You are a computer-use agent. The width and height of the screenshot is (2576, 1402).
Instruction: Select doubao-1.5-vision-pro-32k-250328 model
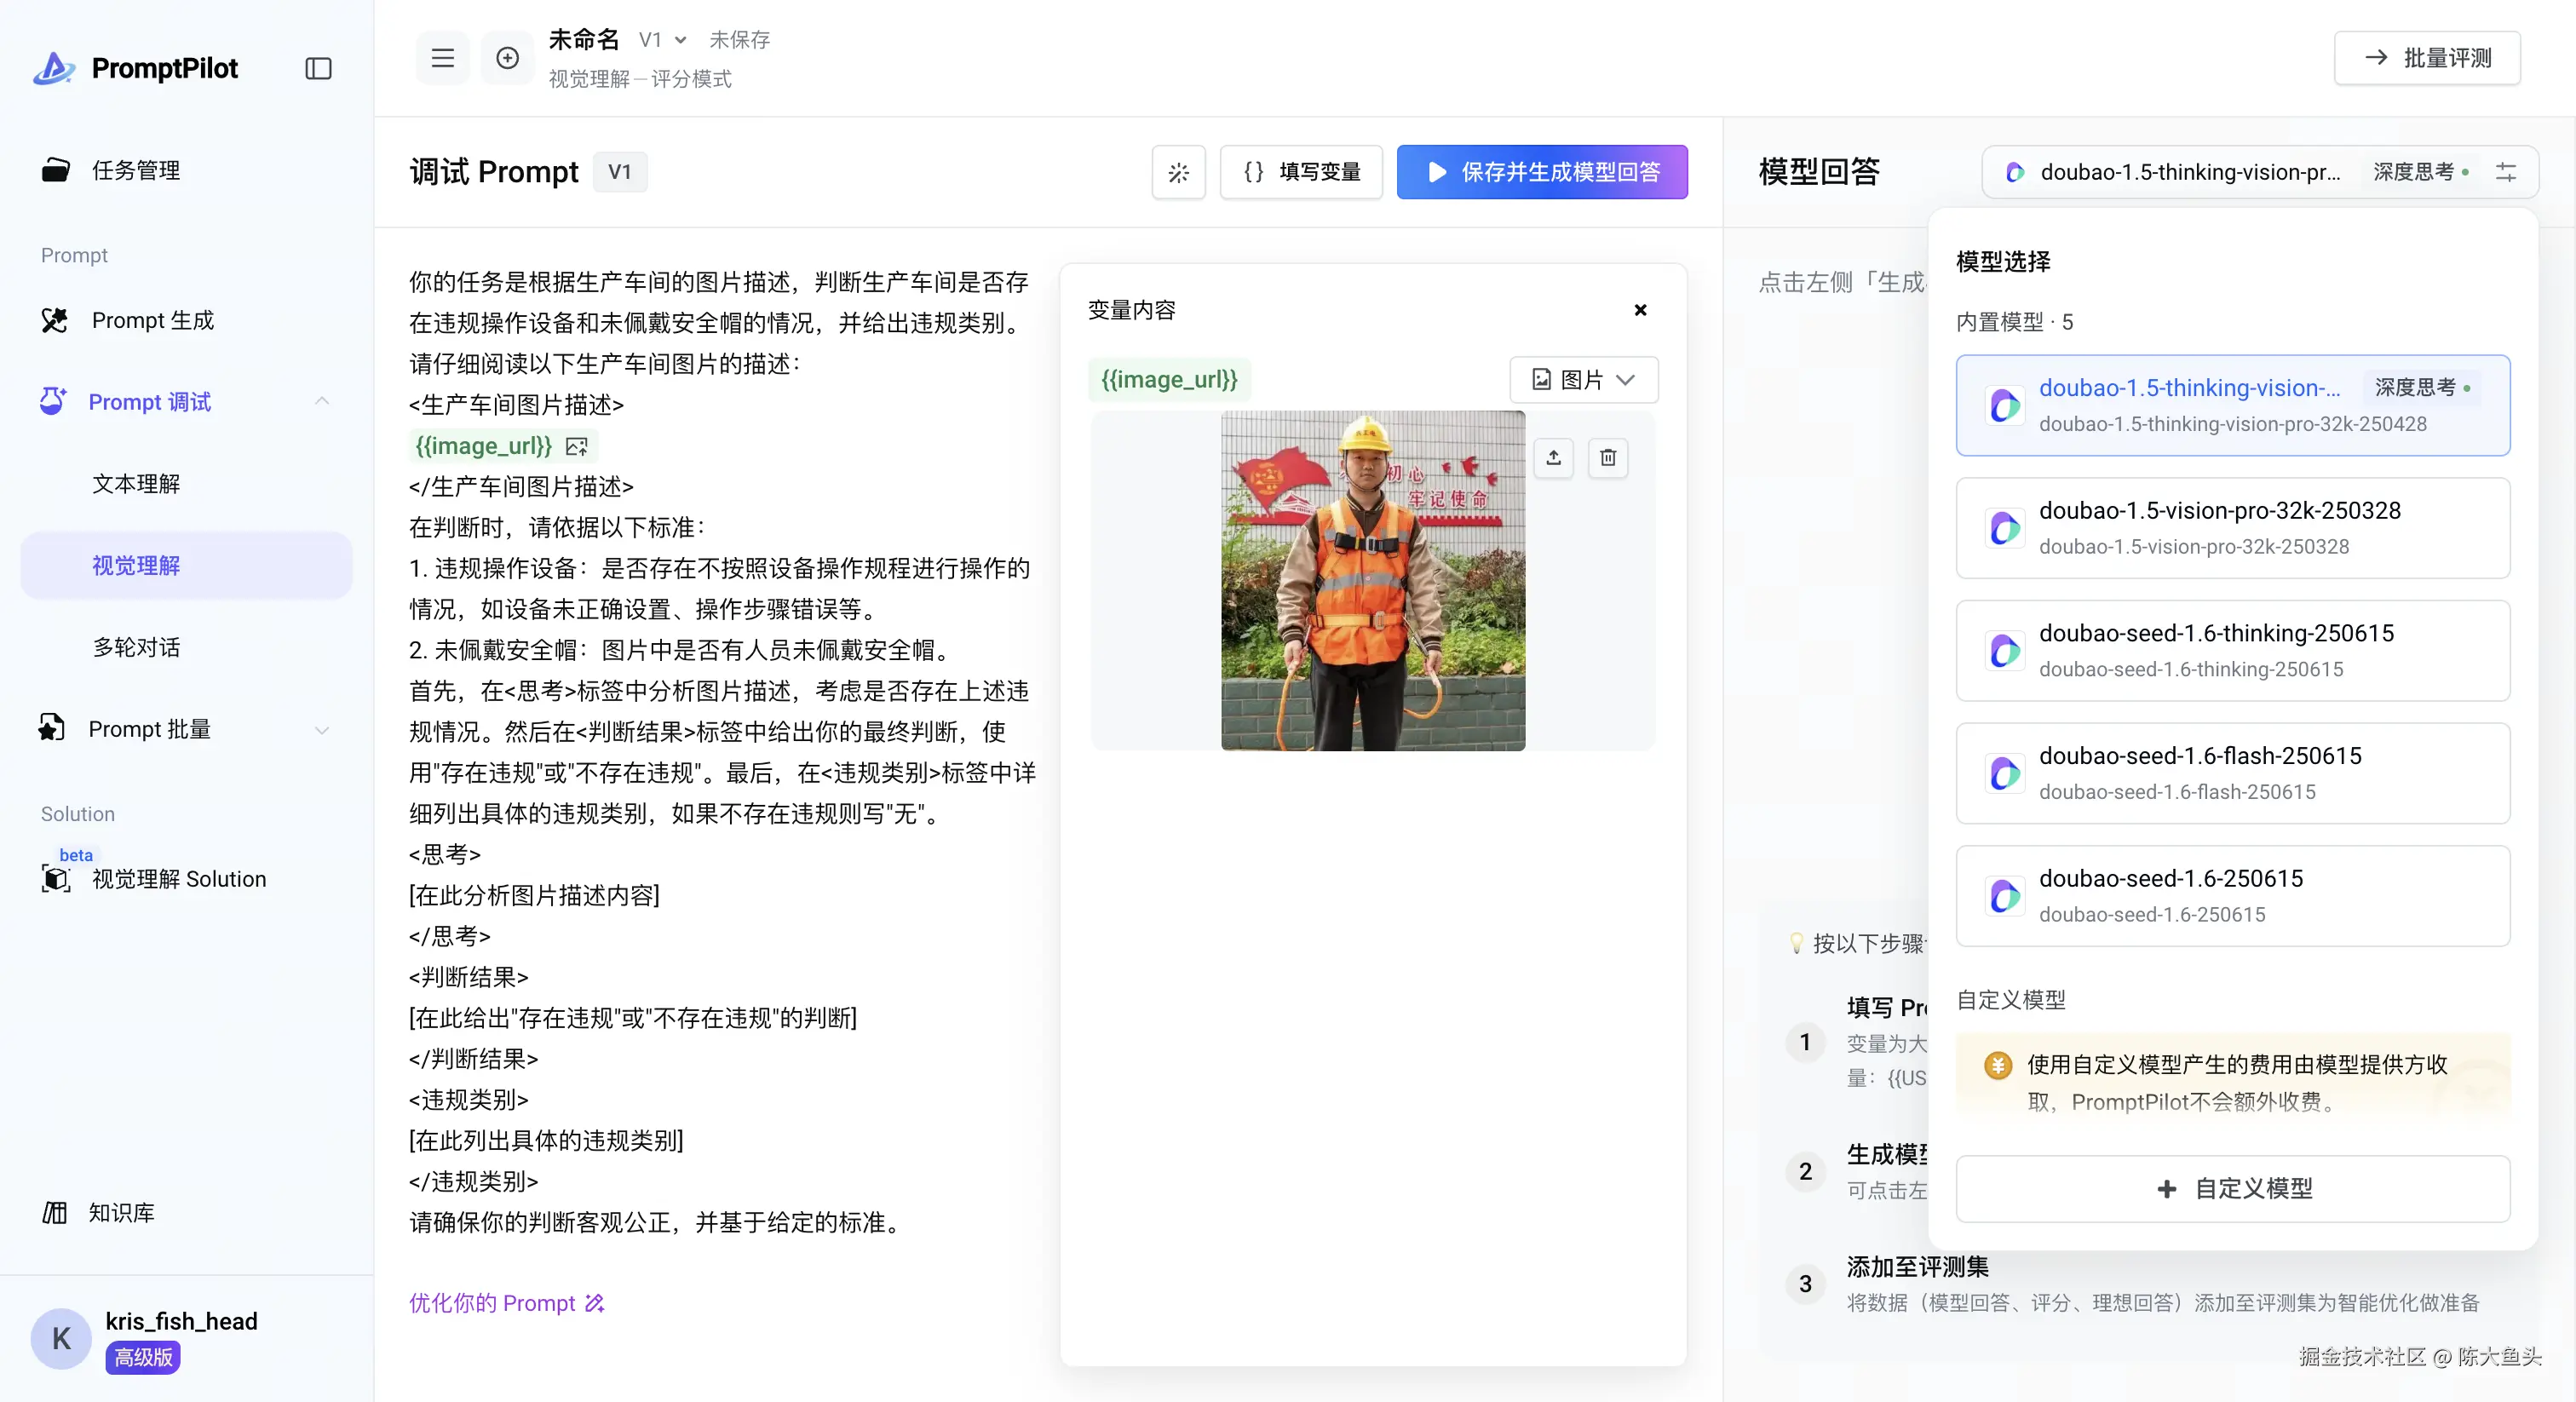tap(2232, 527)
